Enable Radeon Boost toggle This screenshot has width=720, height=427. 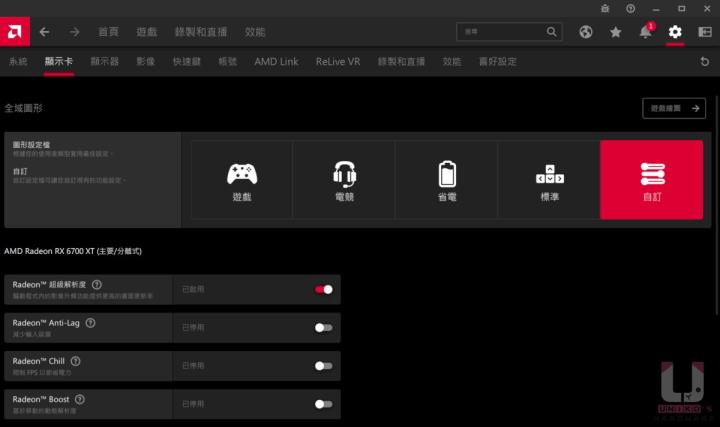point(323,404)
